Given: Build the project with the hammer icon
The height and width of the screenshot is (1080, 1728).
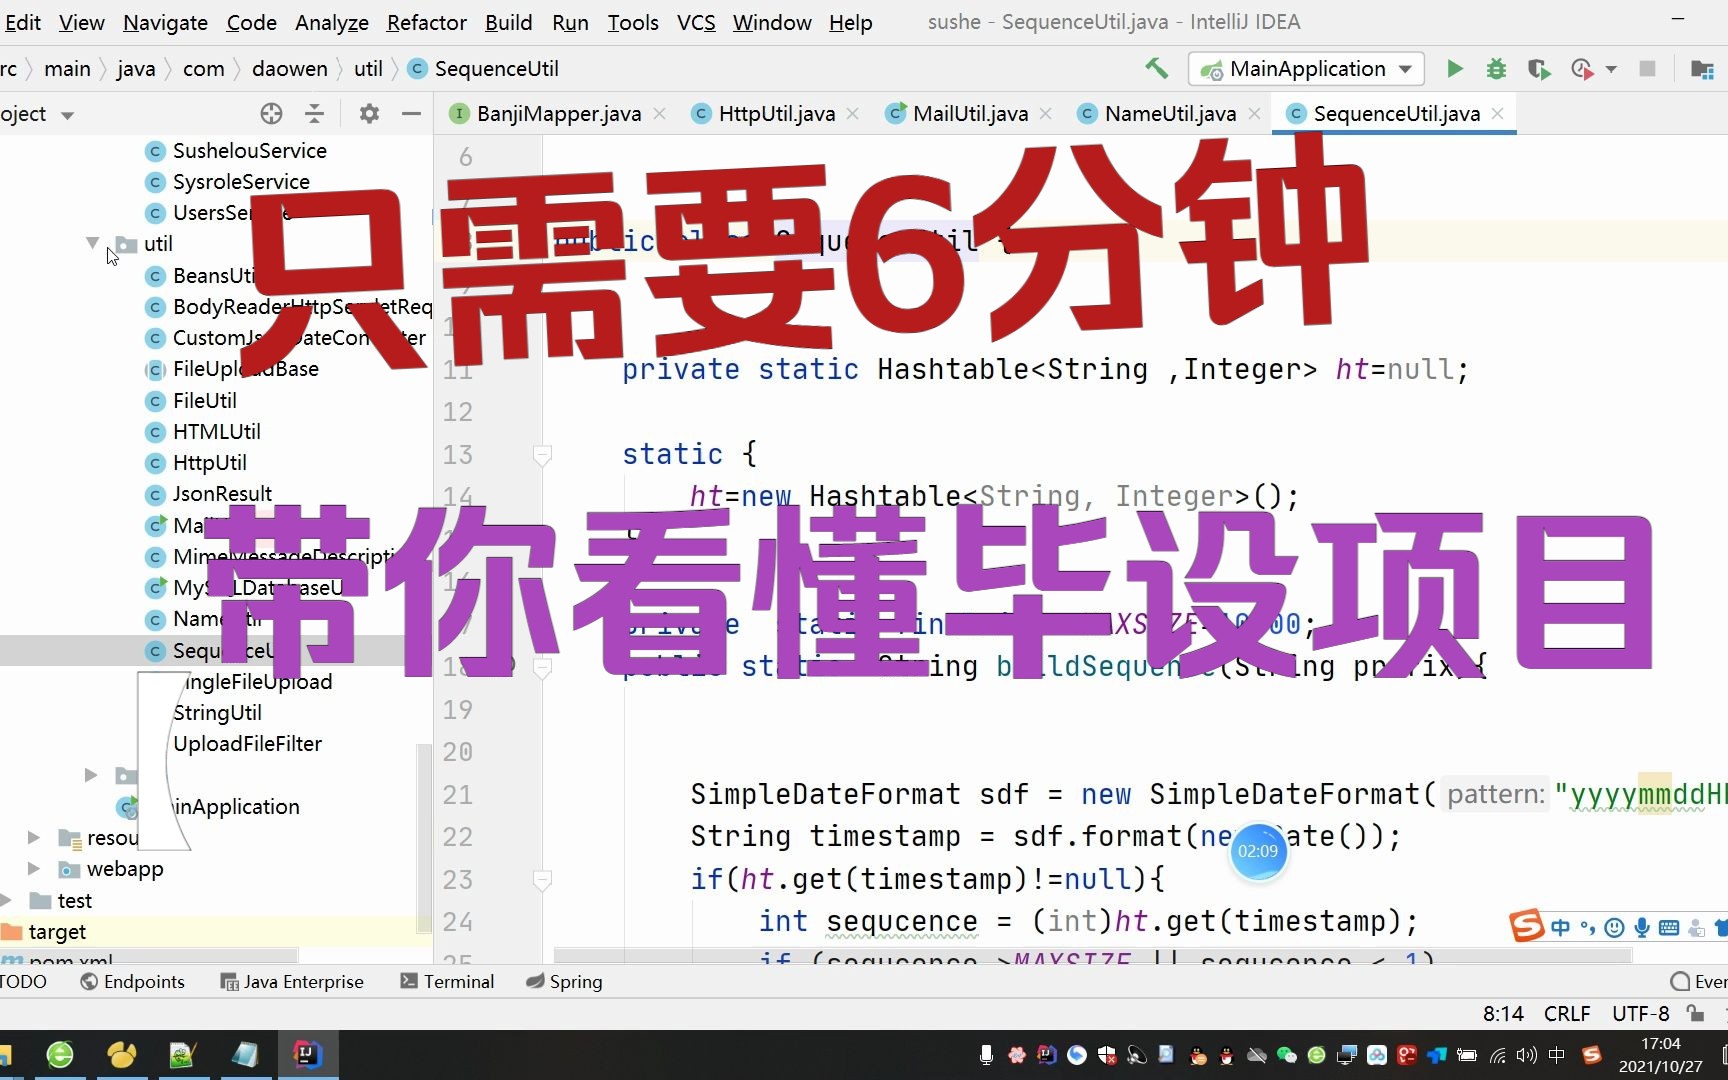Looking at the screenshot, I should pos(1157,68).
